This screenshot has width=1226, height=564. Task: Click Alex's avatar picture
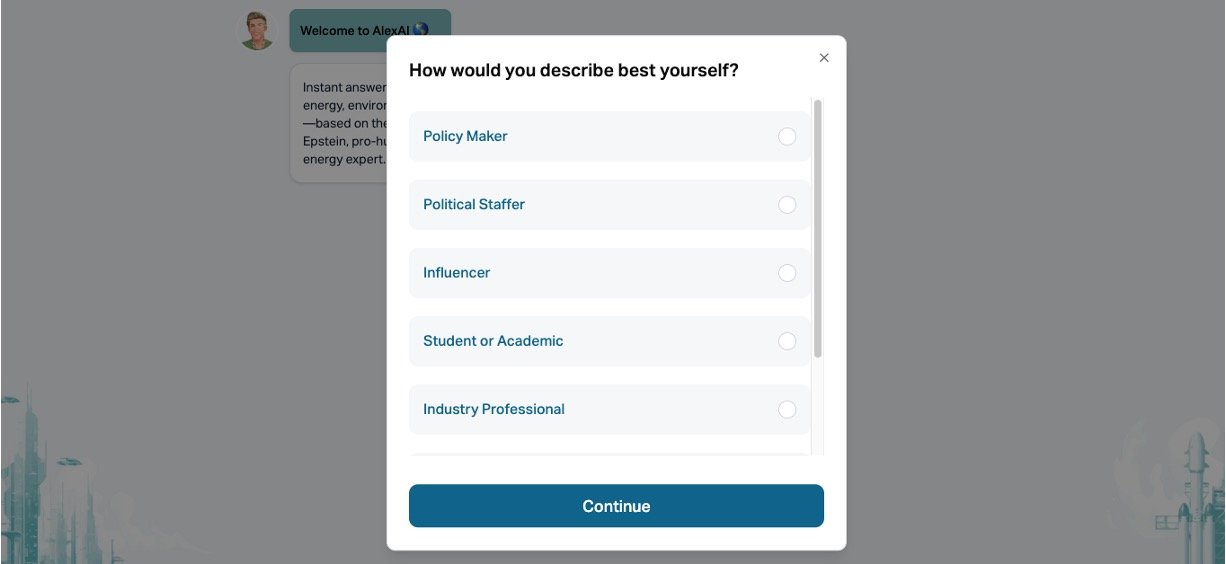[258, 31]
